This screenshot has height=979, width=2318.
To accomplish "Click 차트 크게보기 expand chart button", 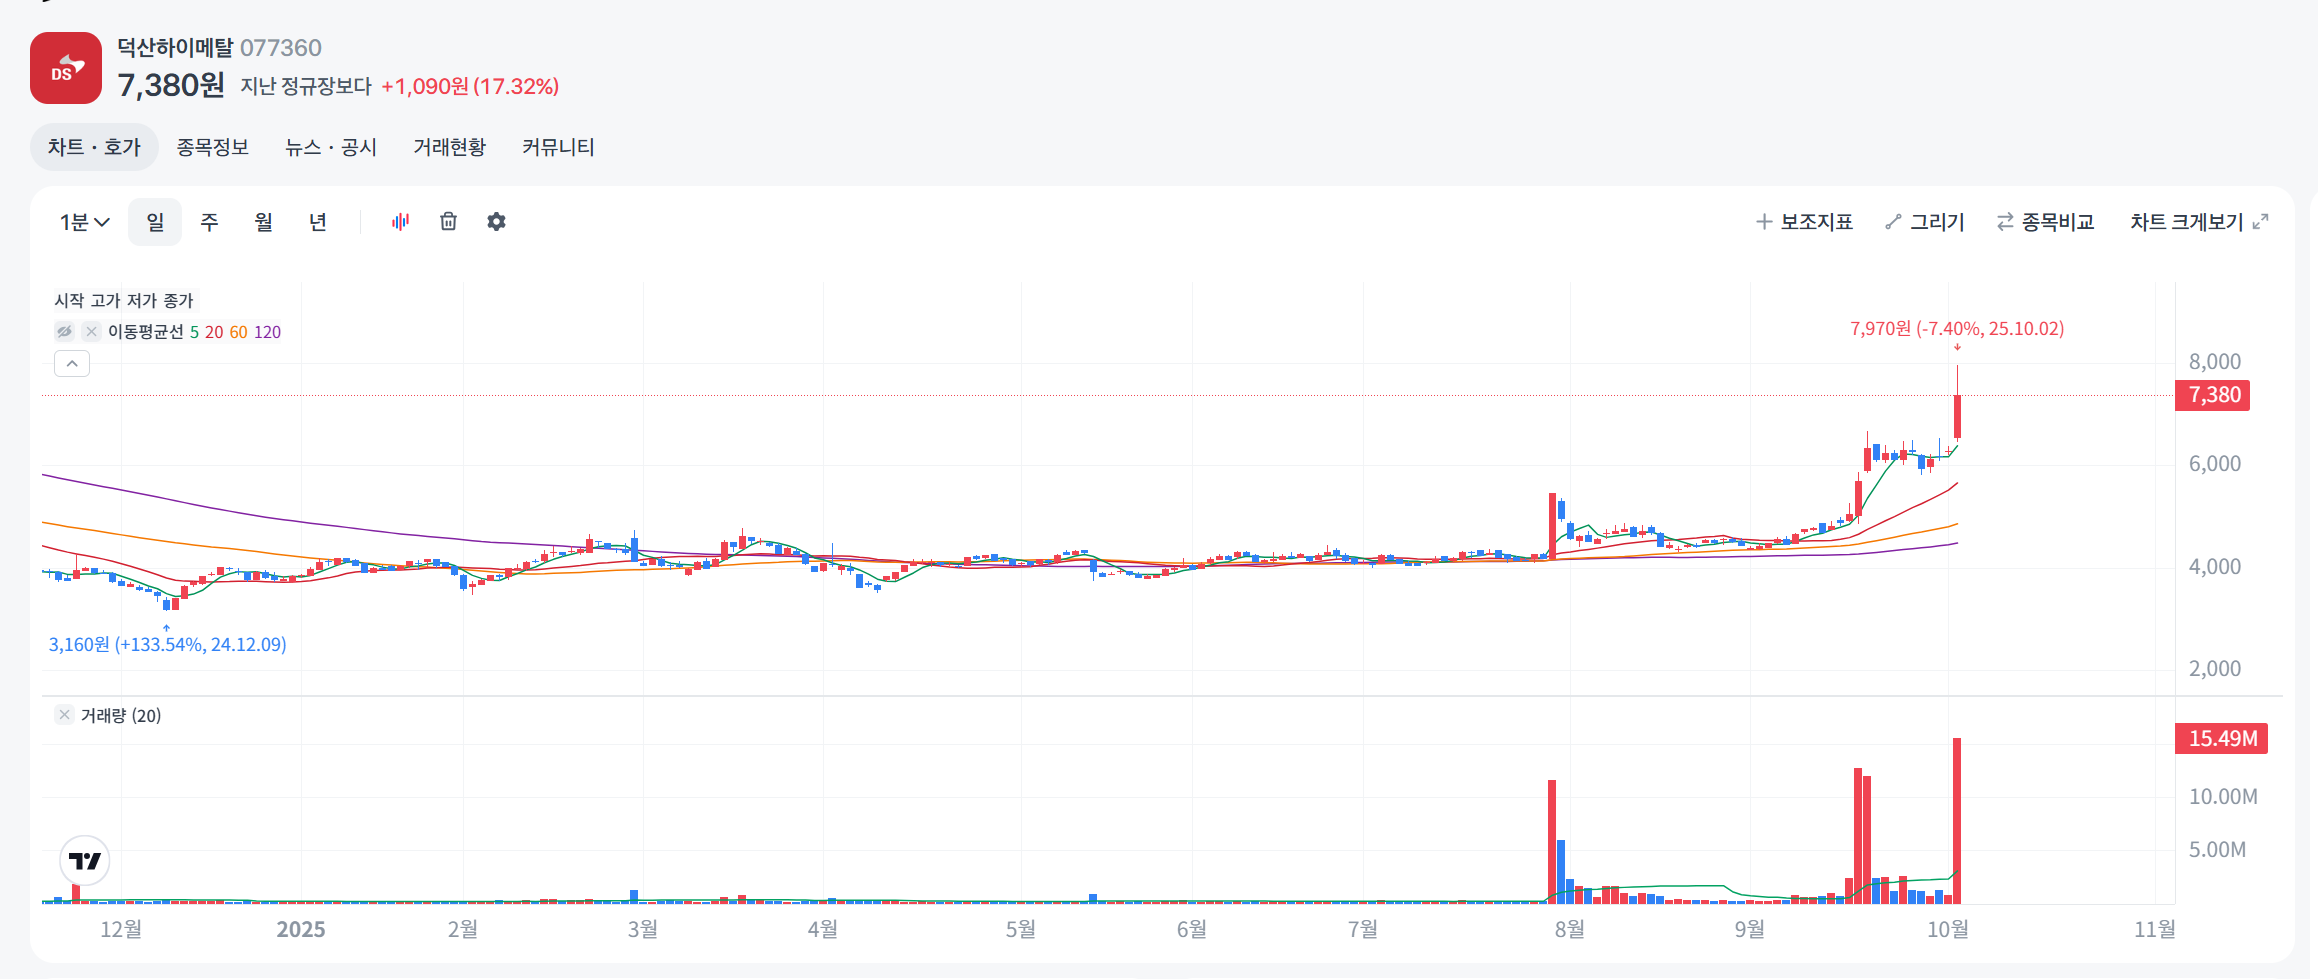I will (2199, 222).
